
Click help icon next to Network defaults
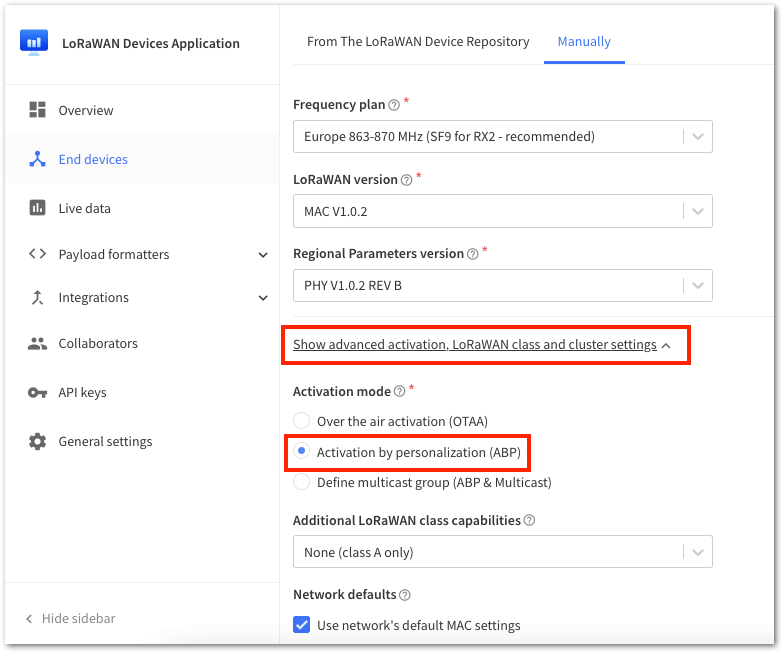click(x=405, y=595)
